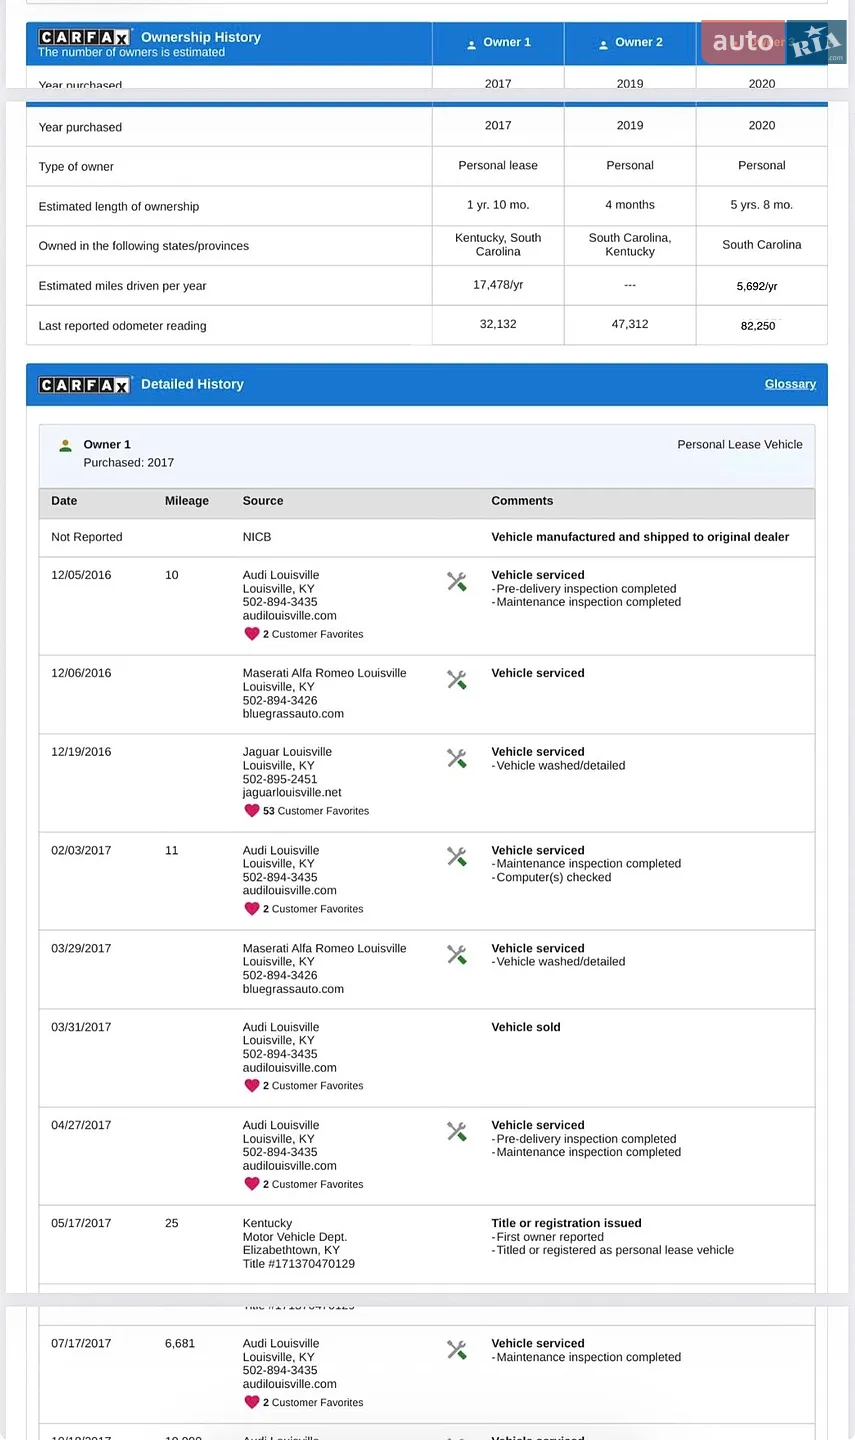Click 'Estimated miles driven per year' row label
The height and width of the screenshot is (1440, 855).
tap(122, 286)
